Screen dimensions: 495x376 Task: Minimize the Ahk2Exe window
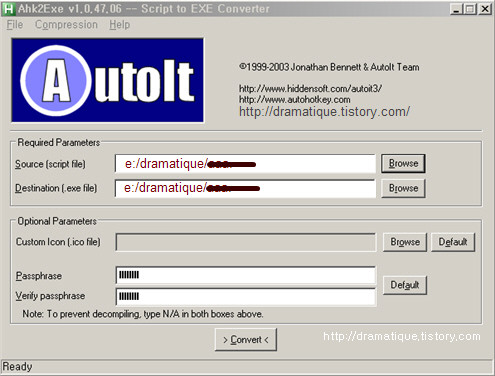coord(456,9)
